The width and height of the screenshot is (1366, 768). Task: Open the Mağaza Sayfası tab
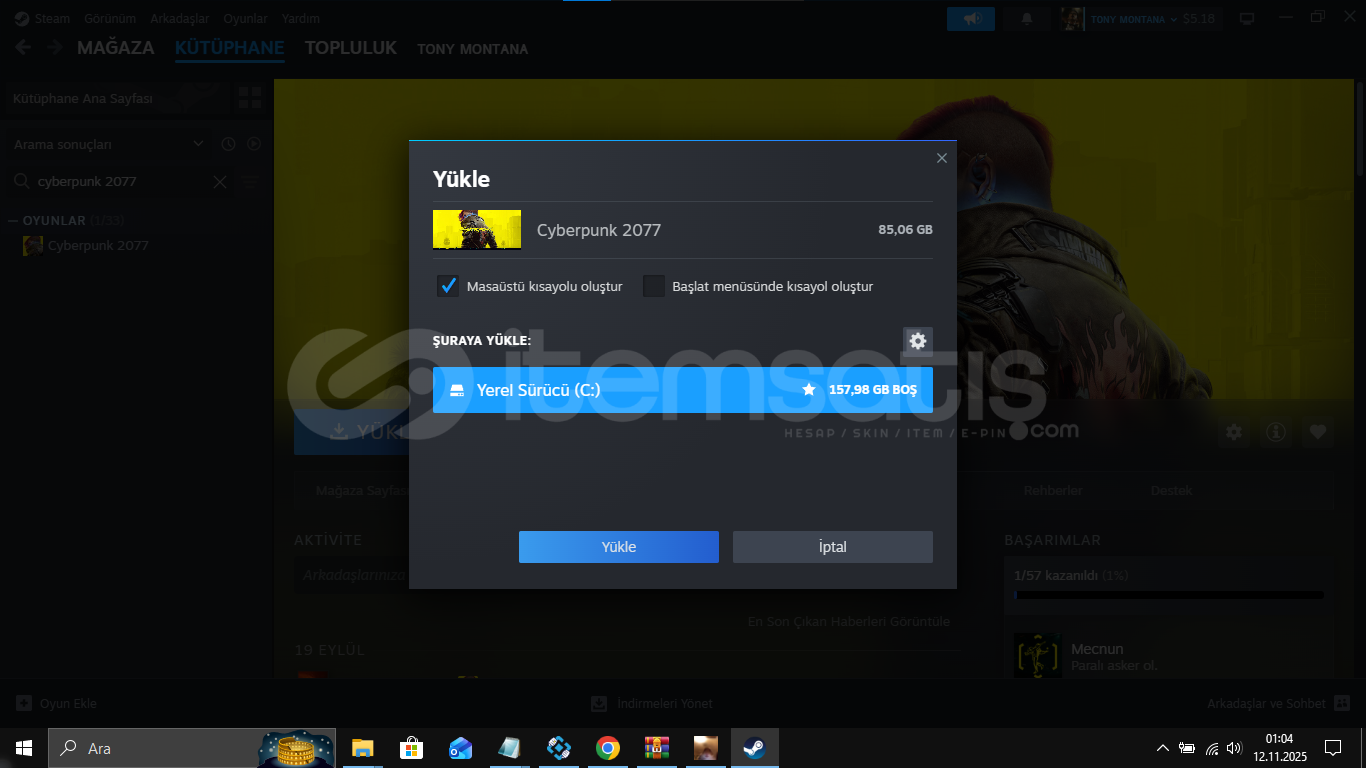point(362,491)
